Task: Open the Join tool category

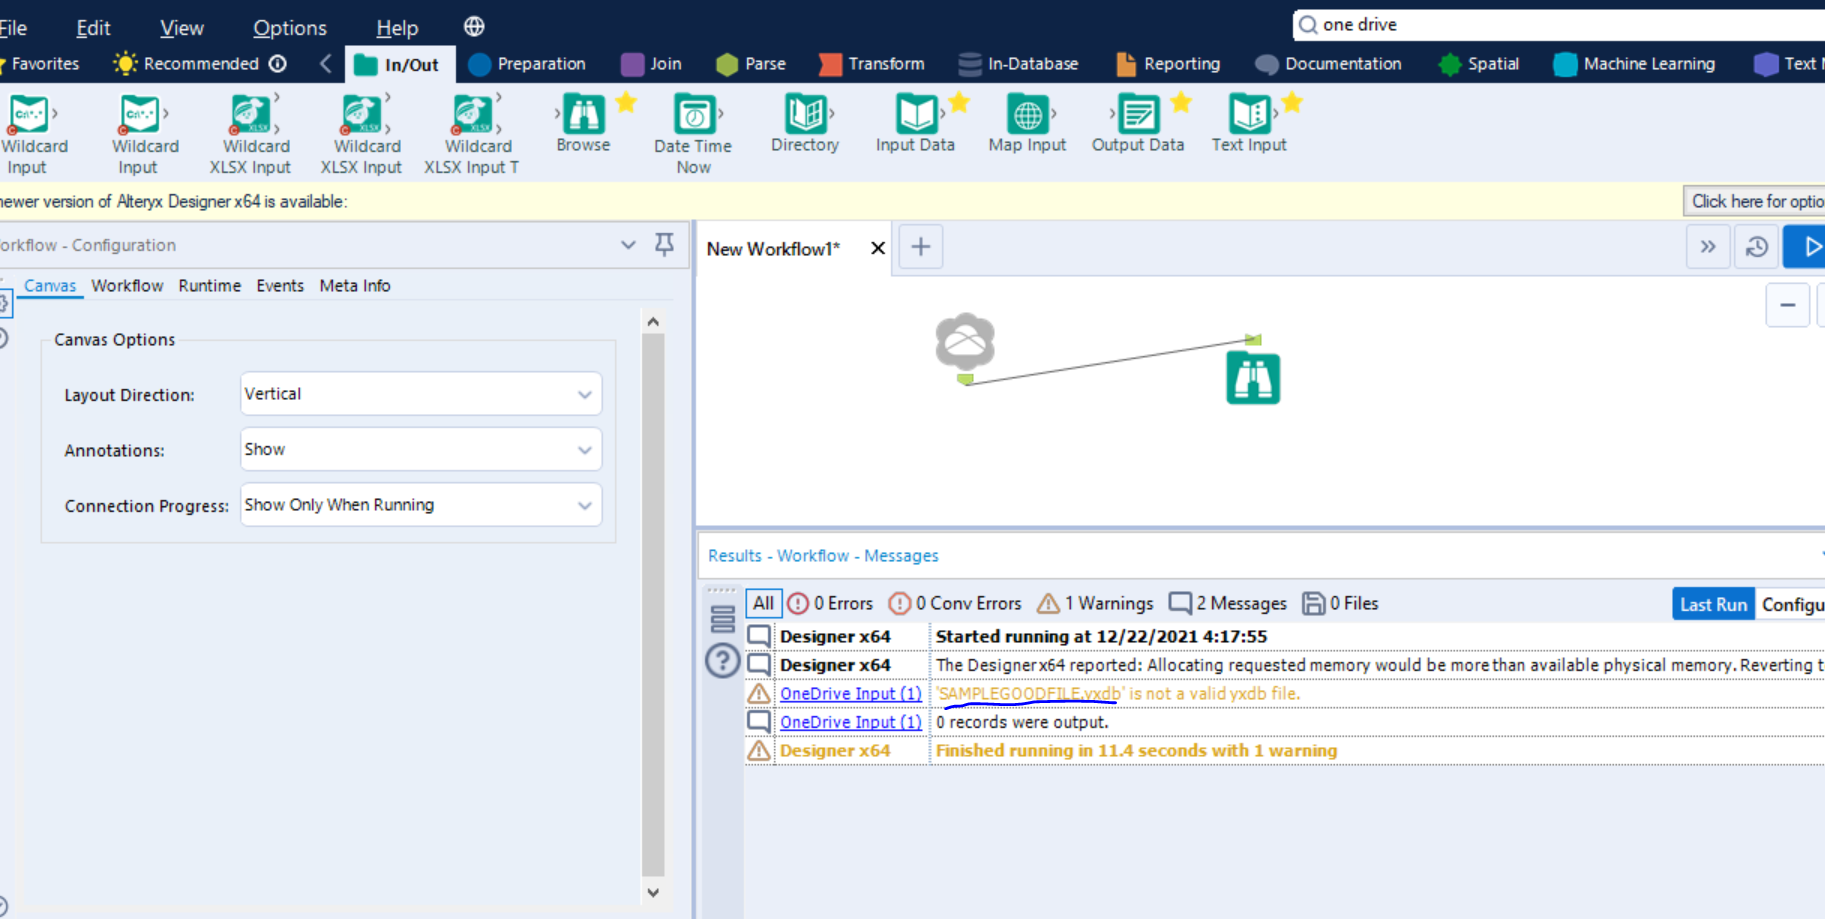Action: [x=652, y=64]
